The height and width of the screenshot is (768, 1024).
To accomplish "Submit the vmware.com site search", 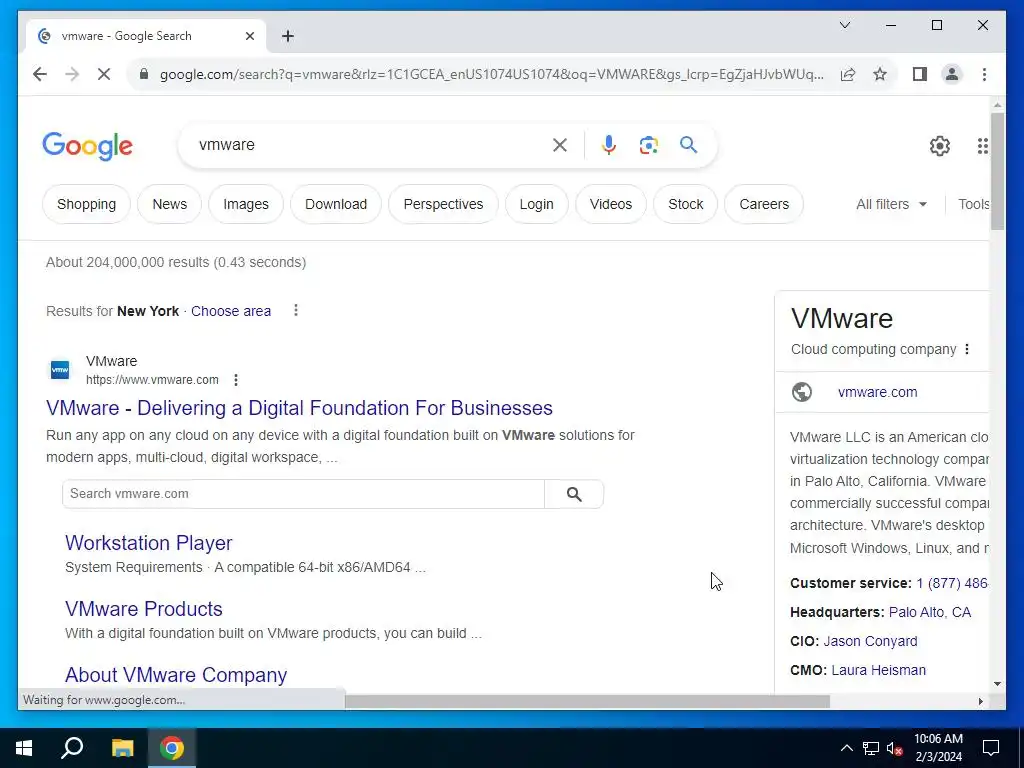I will click(574, 494).
